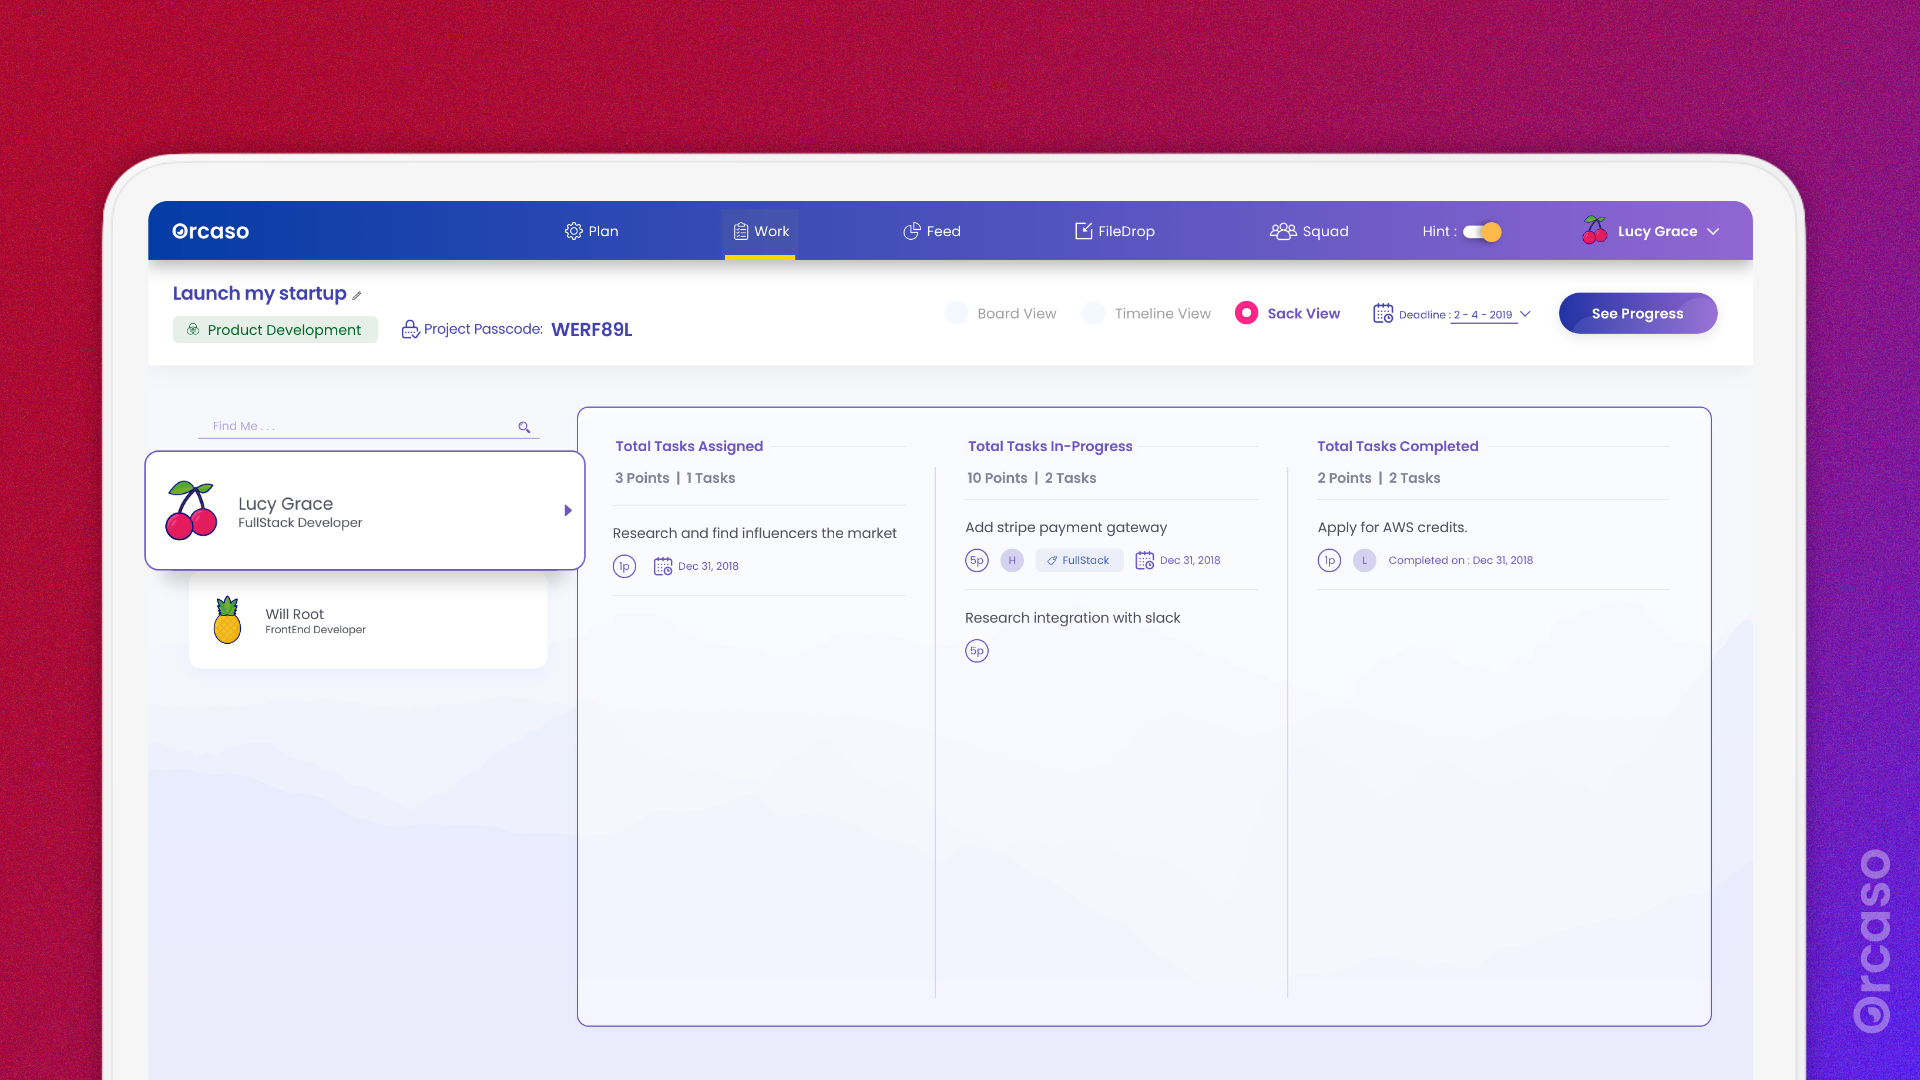Click the project passcode lock icon

[411, 329]
